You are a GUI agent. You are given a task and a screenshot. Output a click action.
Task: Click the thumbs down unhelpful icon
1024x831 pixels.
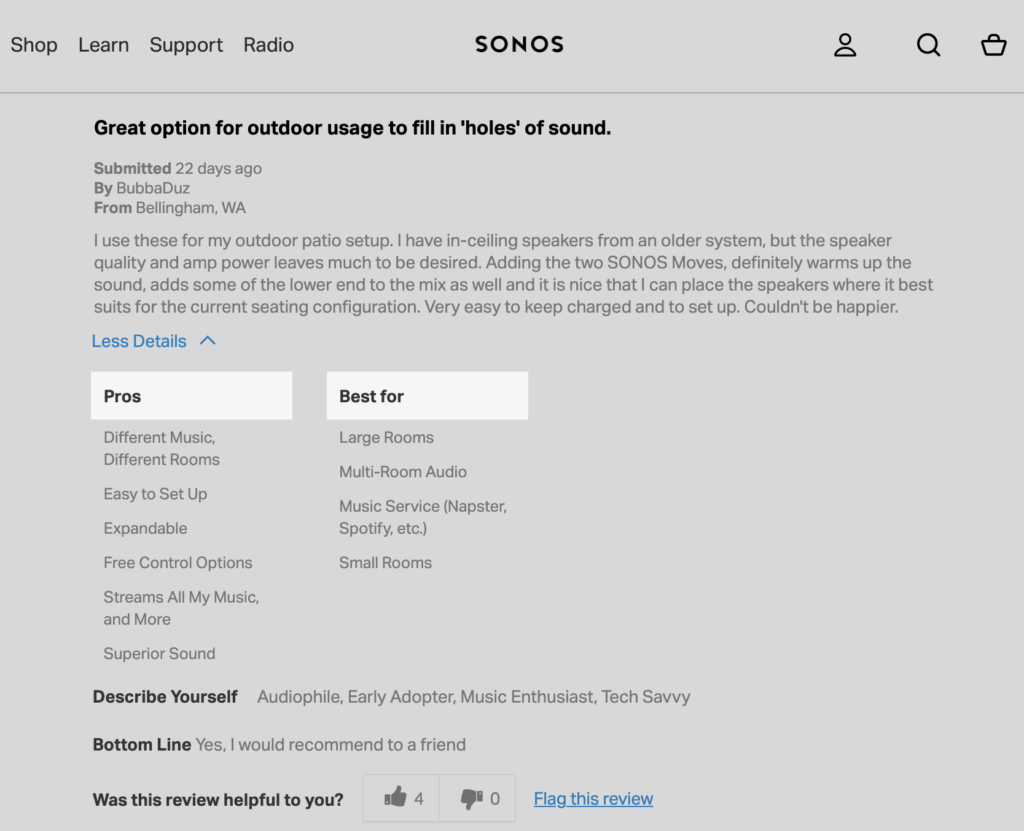pos(471,798)
